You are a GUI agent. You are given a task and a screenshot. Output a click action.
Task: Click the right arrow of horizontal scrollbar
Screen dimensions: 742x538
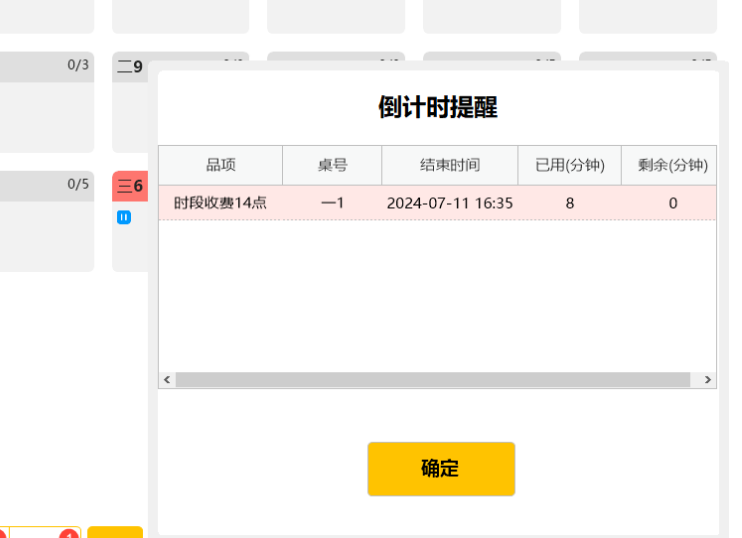[707, 380]
